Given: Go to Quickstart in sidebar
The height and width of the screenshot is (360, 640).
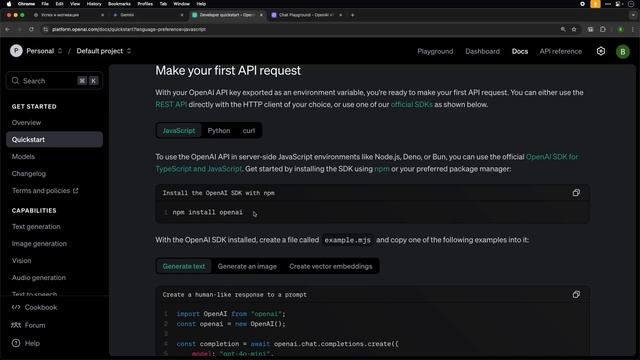Looking at the screenshot, I should (54, 140).
